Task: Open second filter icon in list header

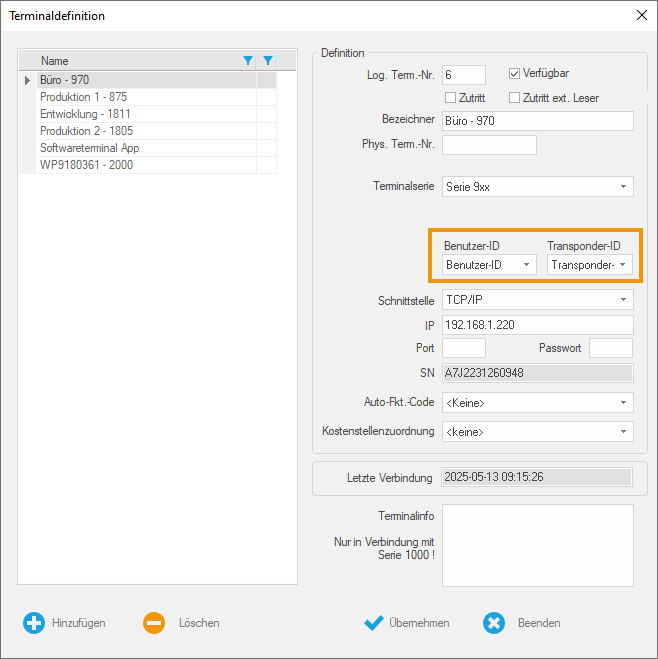Action: point(267,61)
